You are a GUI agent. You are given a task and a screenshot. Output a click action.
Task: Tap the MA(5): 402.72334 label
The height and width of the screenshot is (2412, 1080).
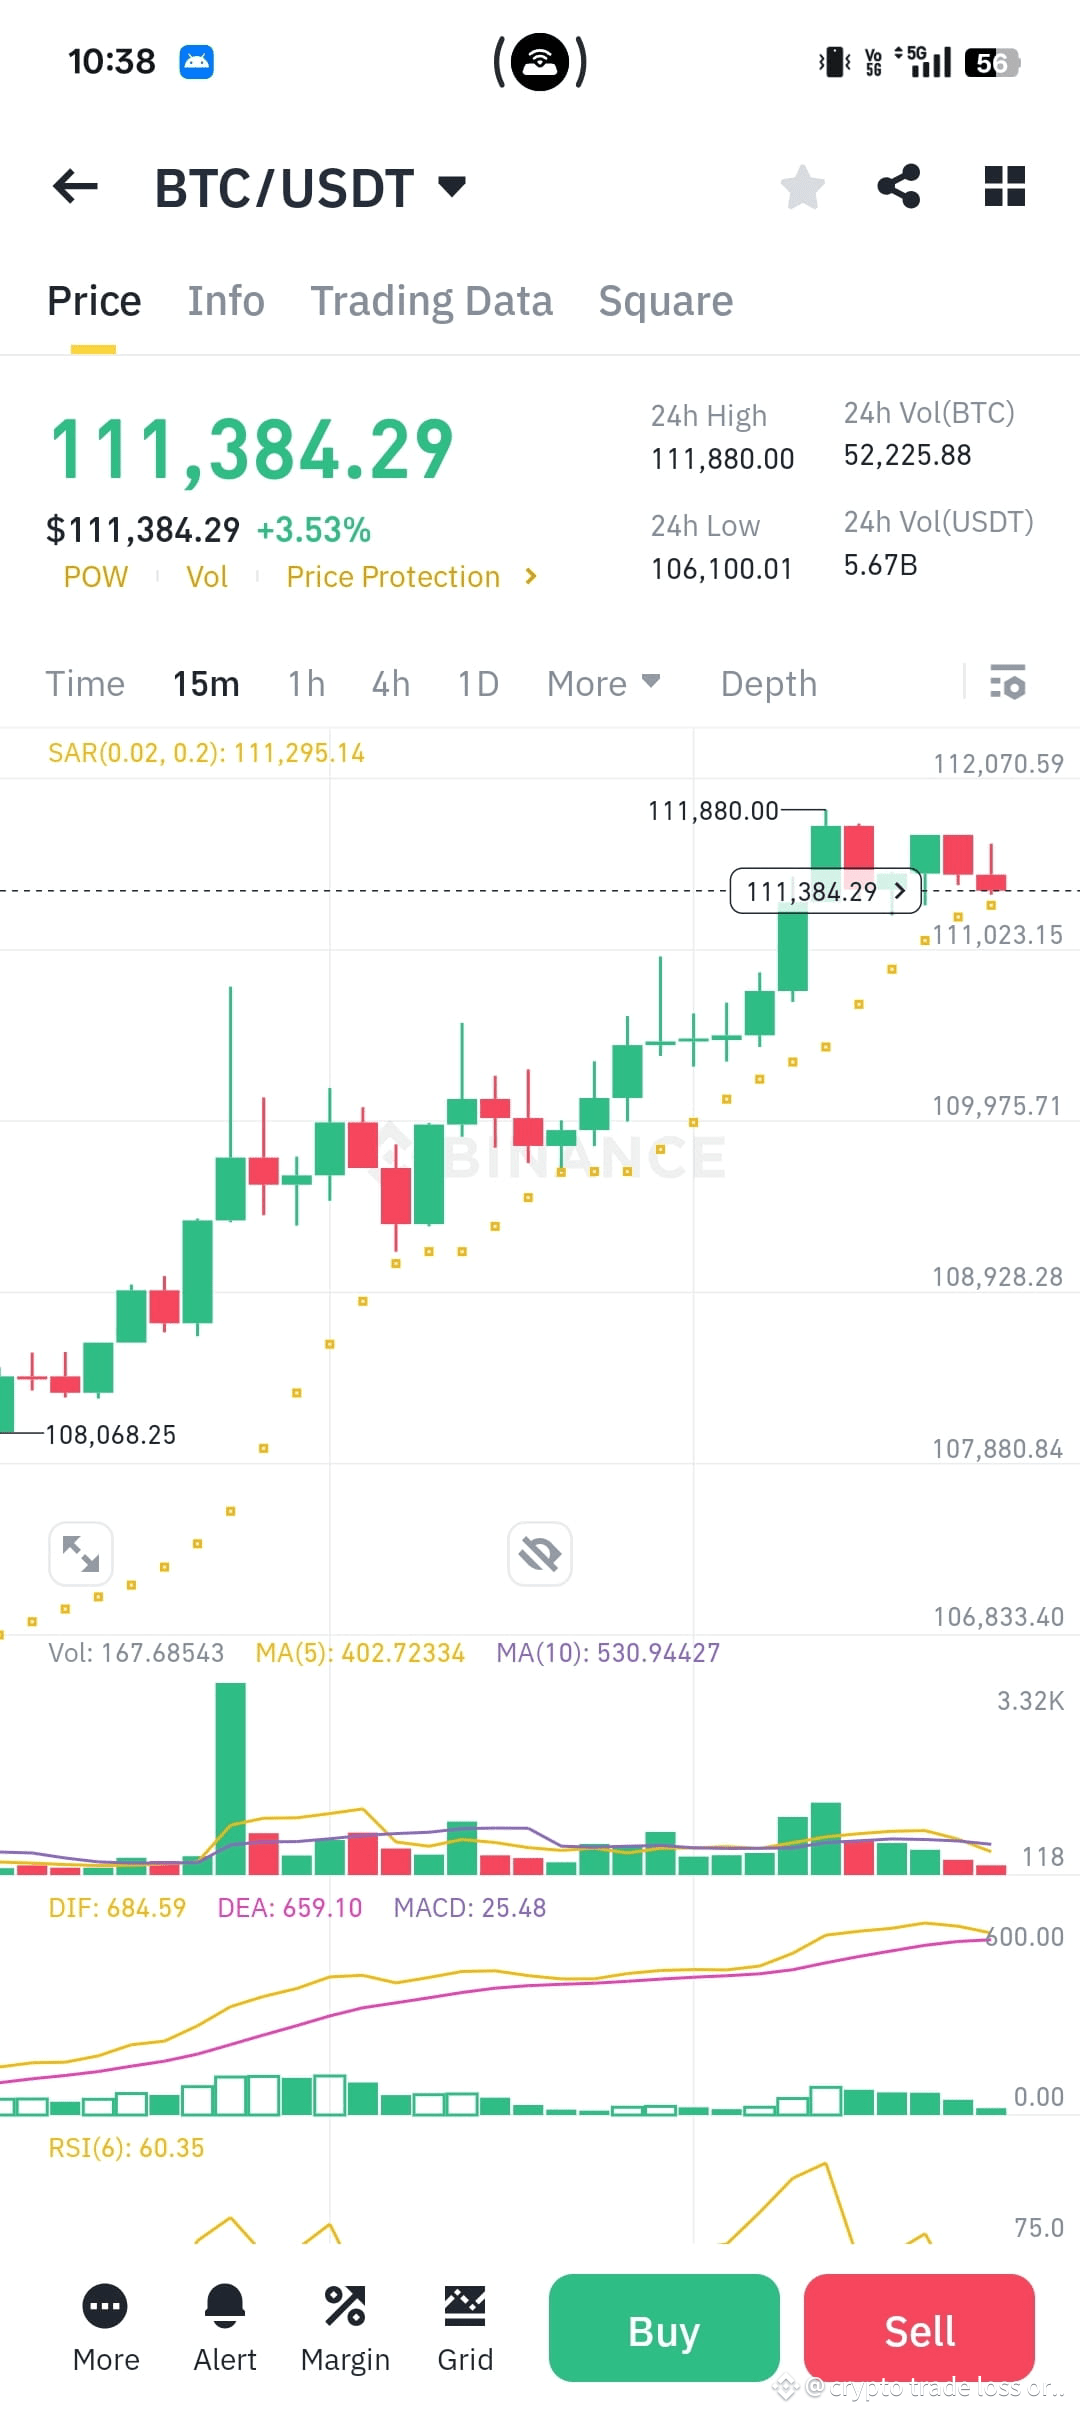360,1653
